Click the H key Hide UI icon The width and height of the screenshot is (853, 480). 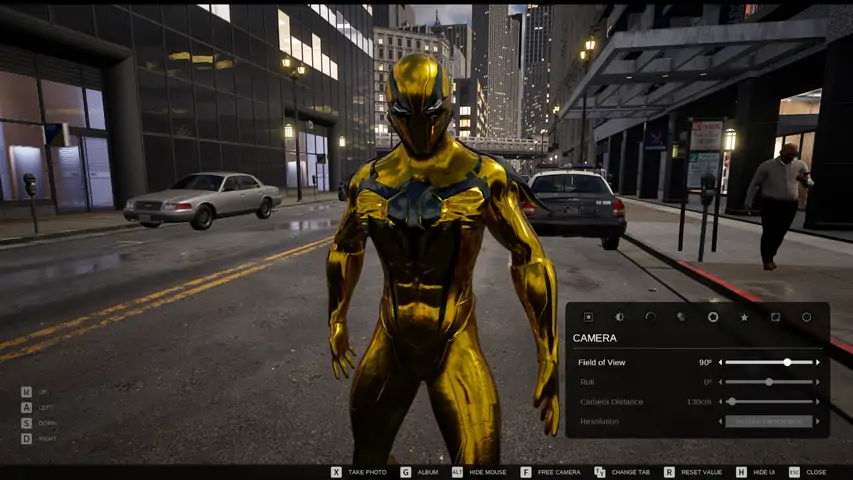pyautogui.click(x=741, y=472)
